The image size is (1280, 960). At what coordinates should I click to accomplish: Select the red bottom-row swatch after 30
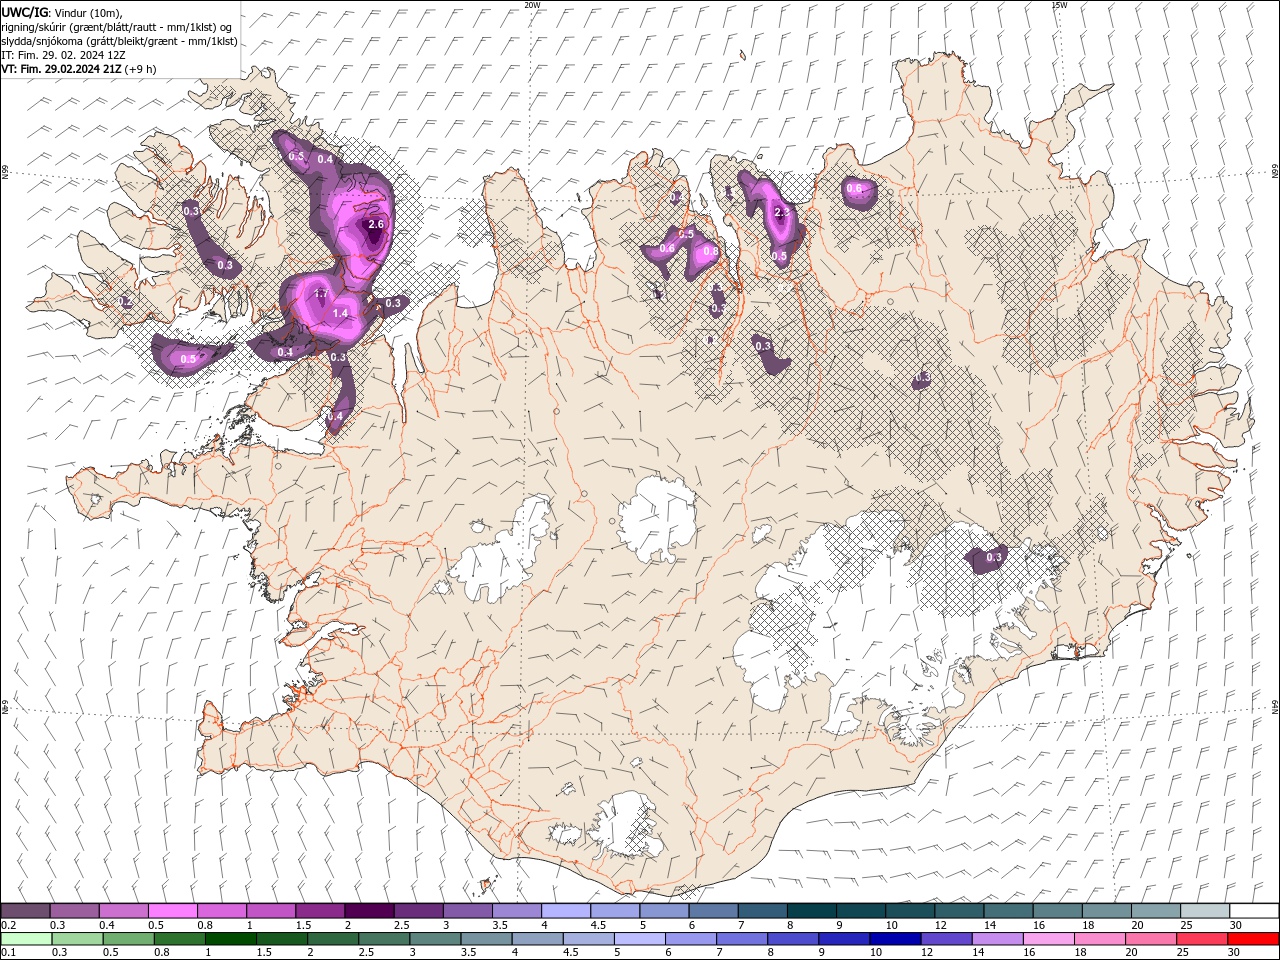click(1254, 939)
